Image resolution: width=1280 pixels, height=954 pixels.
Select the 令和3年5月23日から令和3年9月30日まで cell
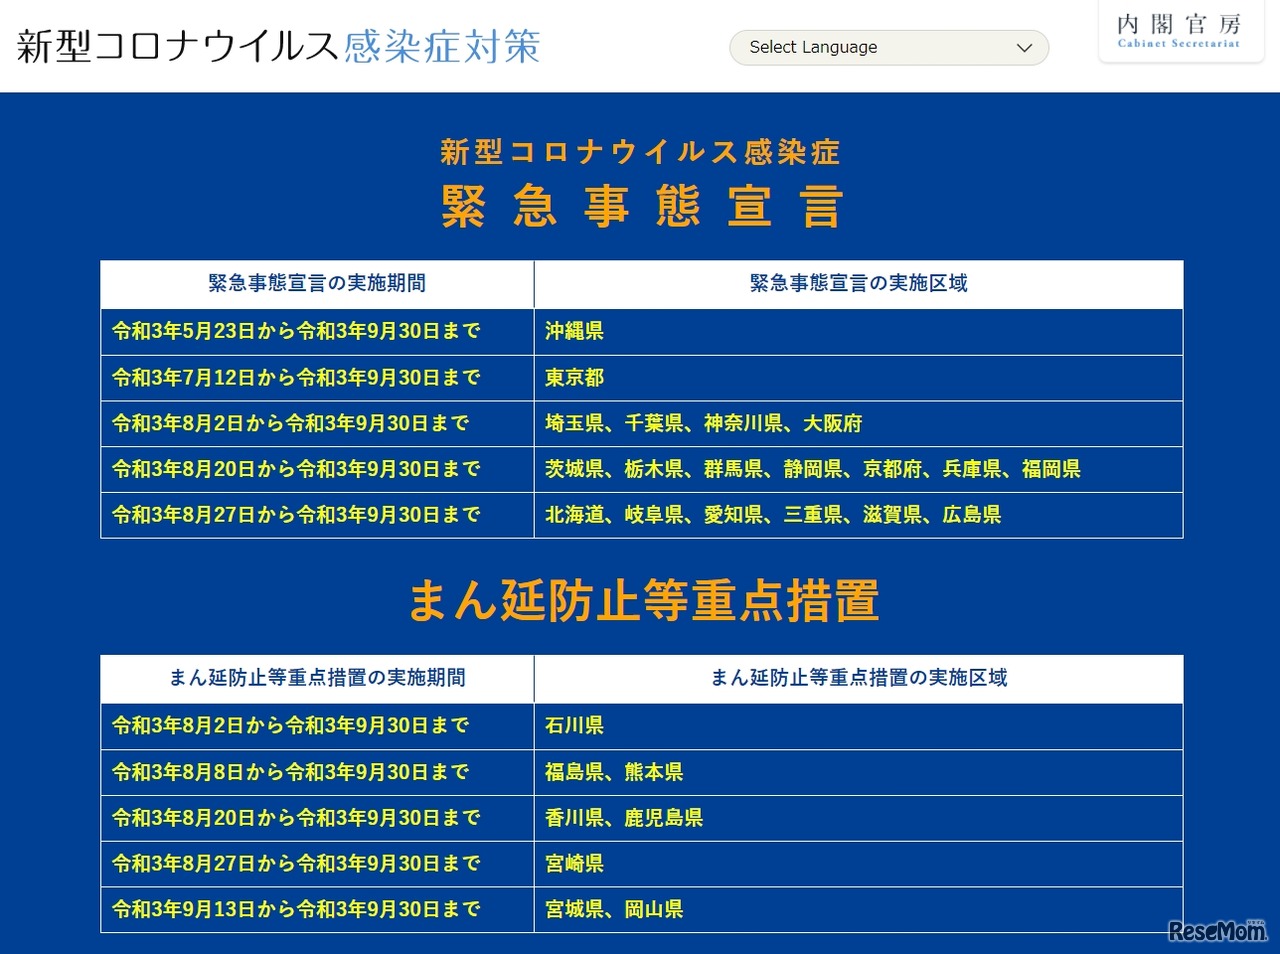coord(293,332)
